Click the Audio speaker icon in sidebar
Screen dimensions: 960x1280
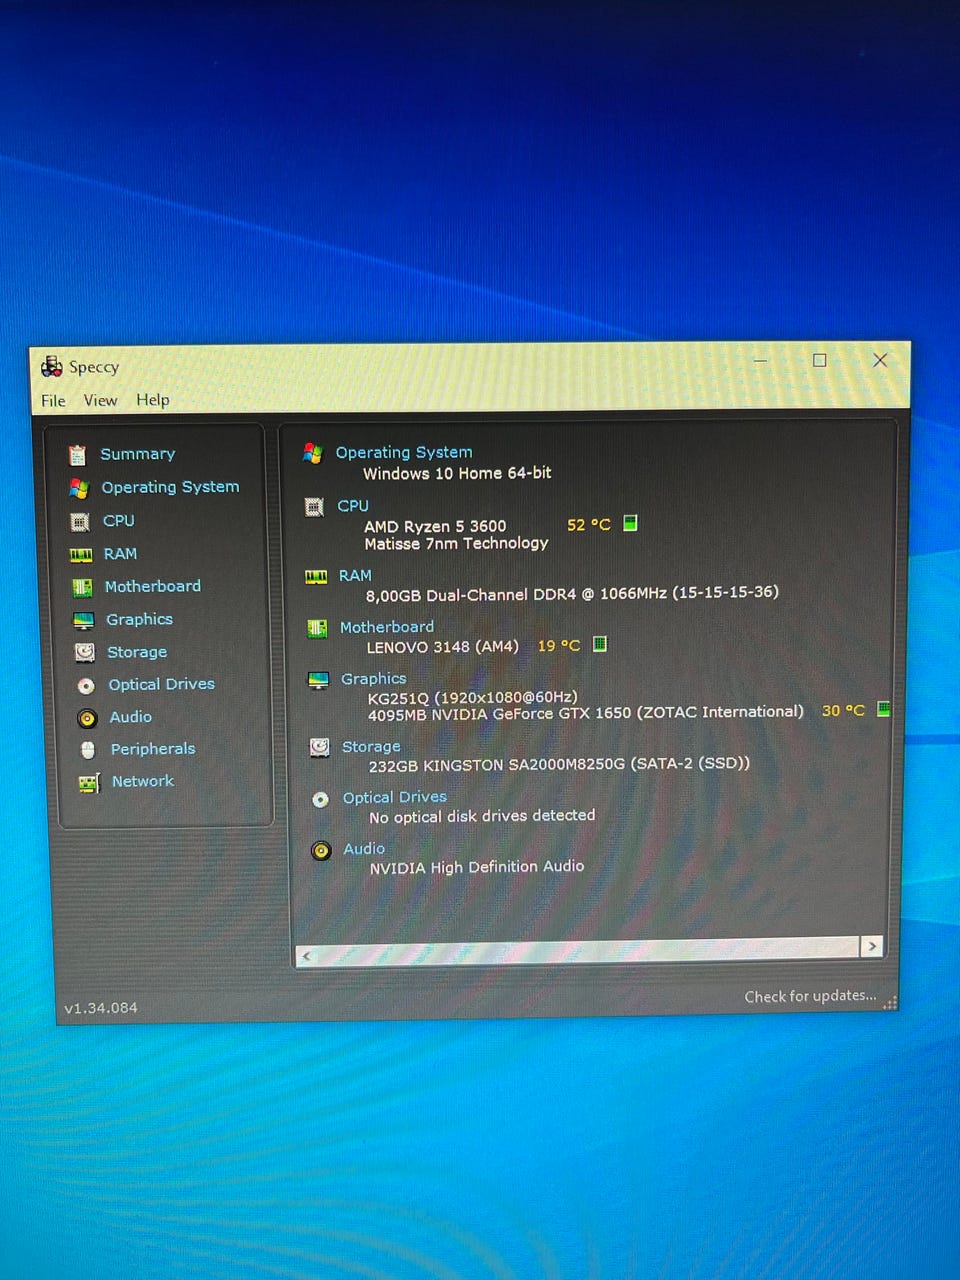click(87, 718)
